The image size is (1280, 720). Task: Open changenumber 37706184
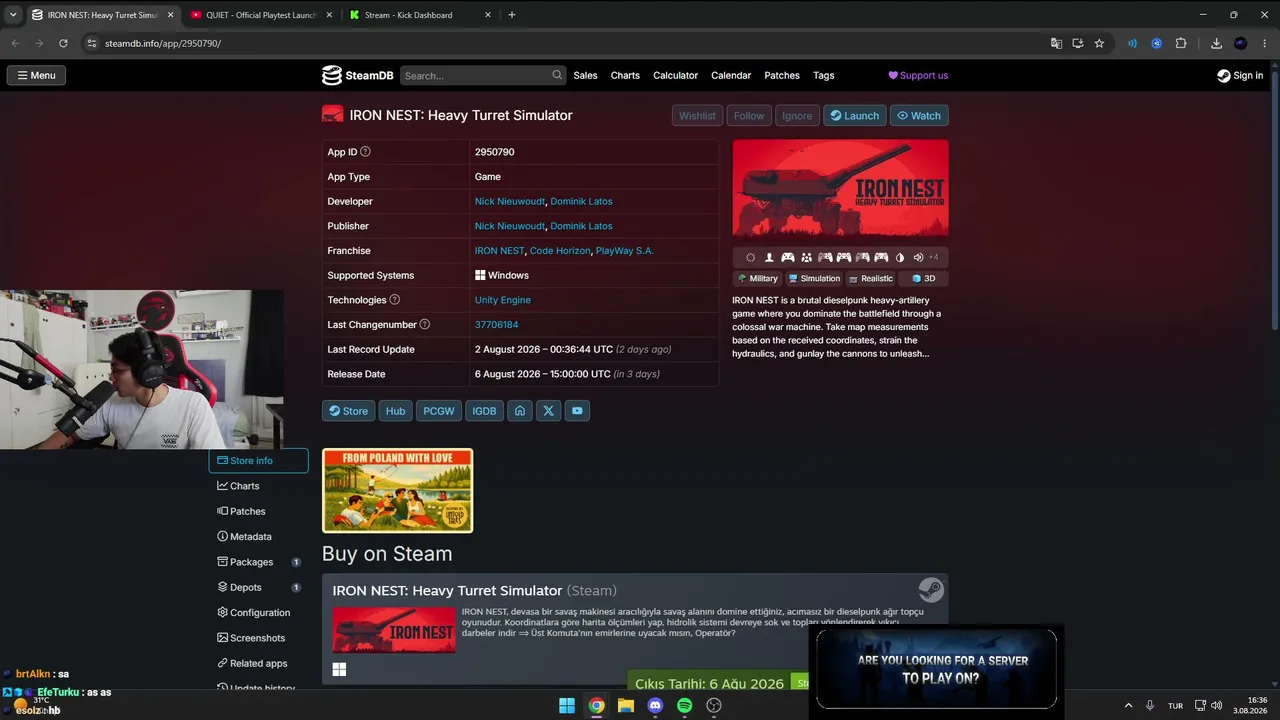[x=496, y=325]
